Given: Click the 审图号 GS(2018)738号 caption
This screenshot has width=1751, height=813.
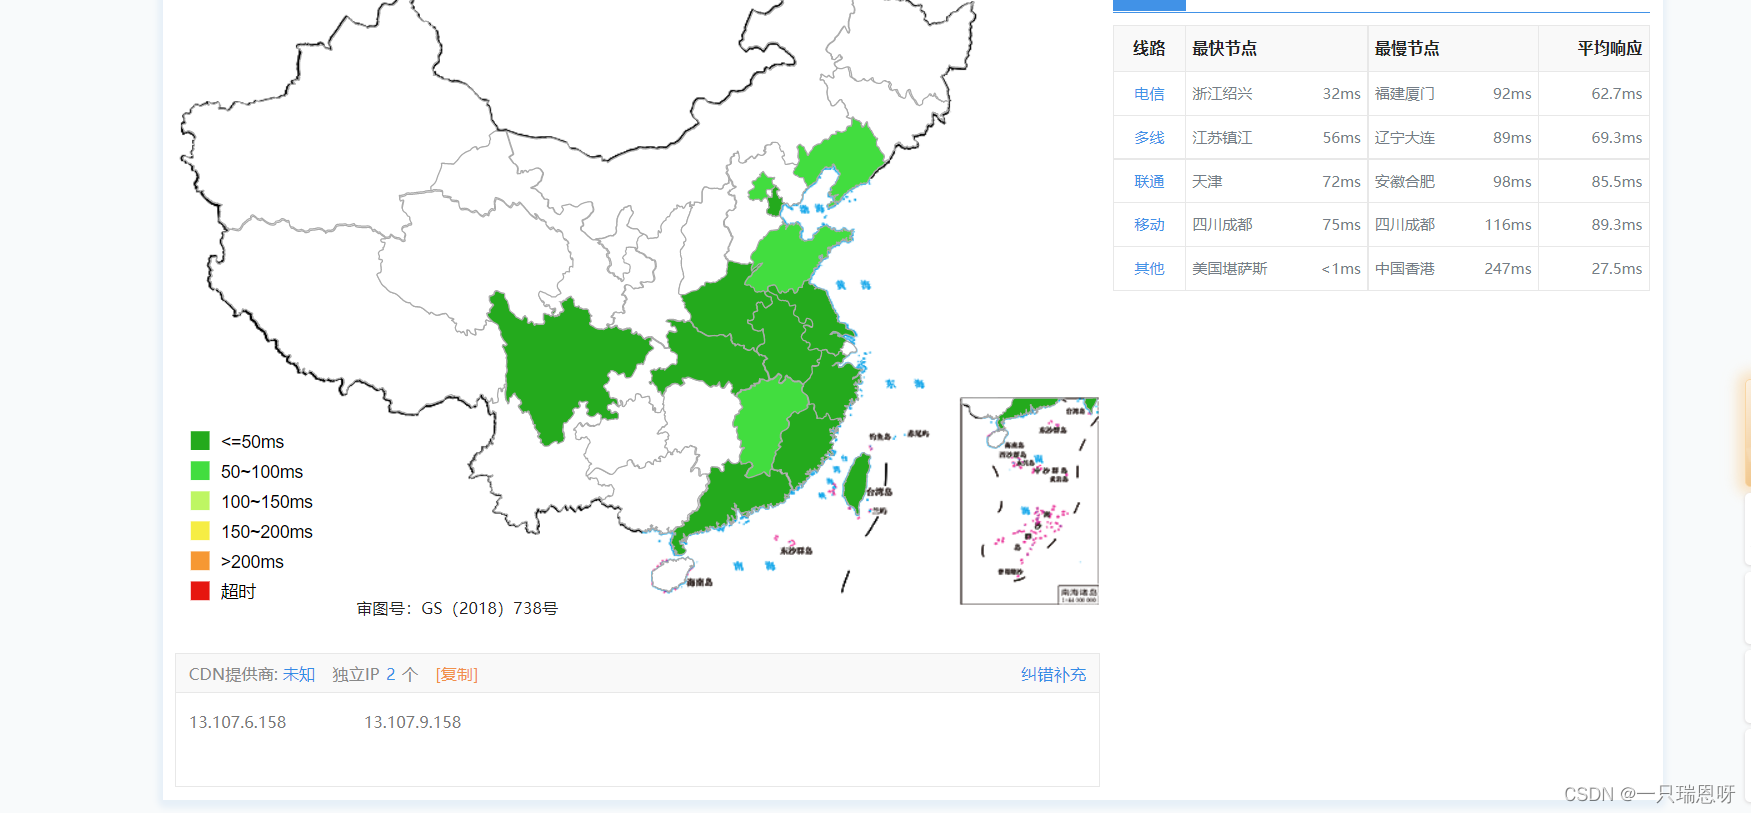Looking at the screenshot, I should pos(457,608).
